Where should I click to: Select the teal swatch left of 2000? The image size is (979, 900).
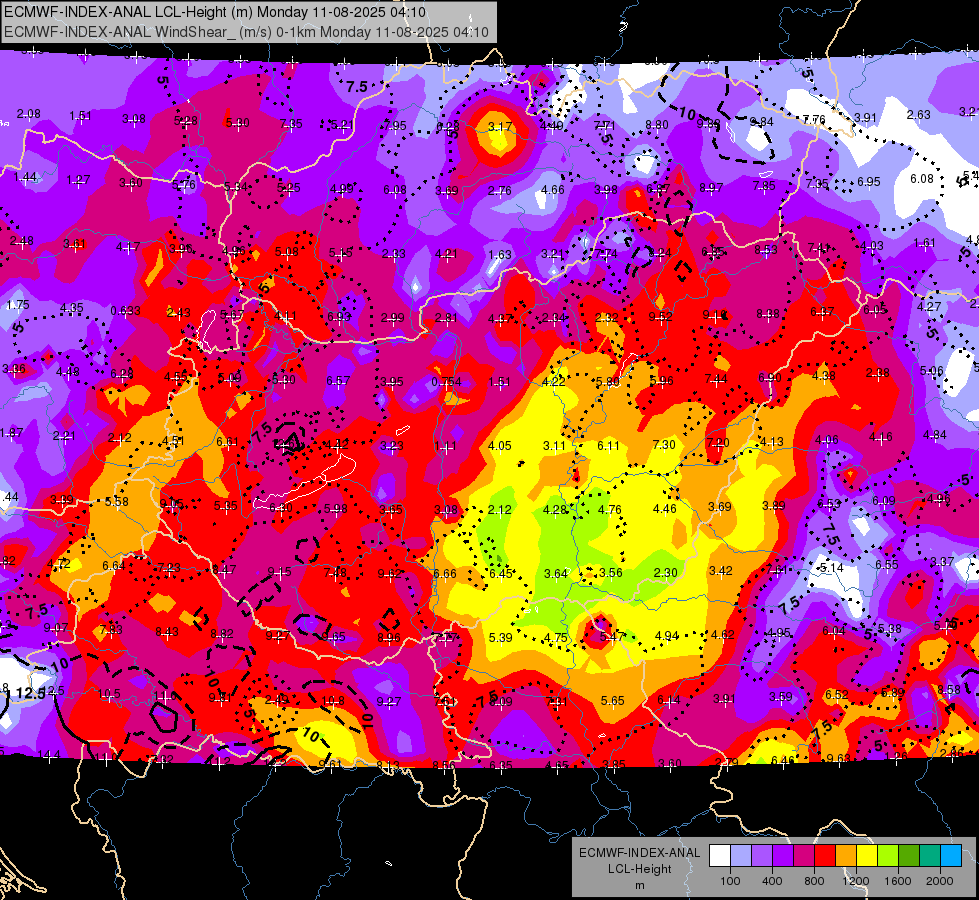click(x=930, y=856)
